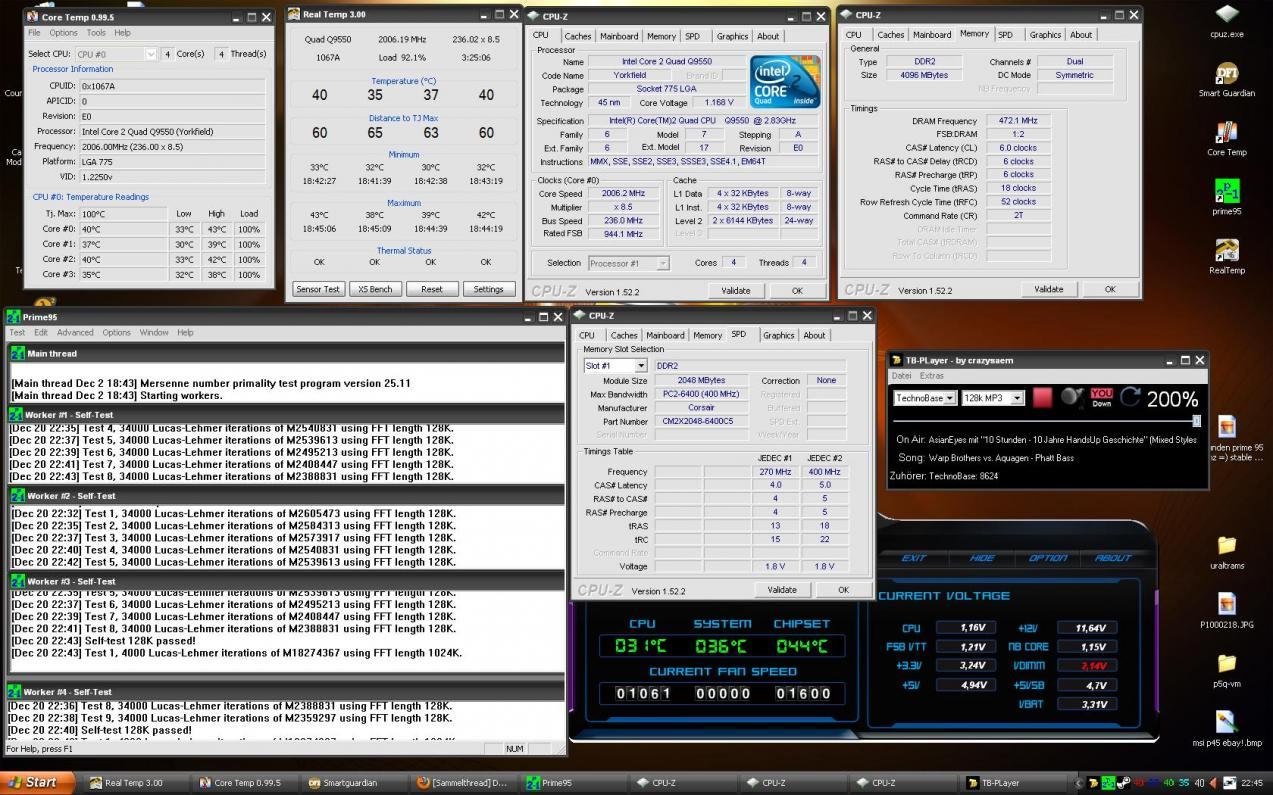
Task: Click the Intel Core 2 Quad logo in CPU-Z
Action: [x=785, y=82]
